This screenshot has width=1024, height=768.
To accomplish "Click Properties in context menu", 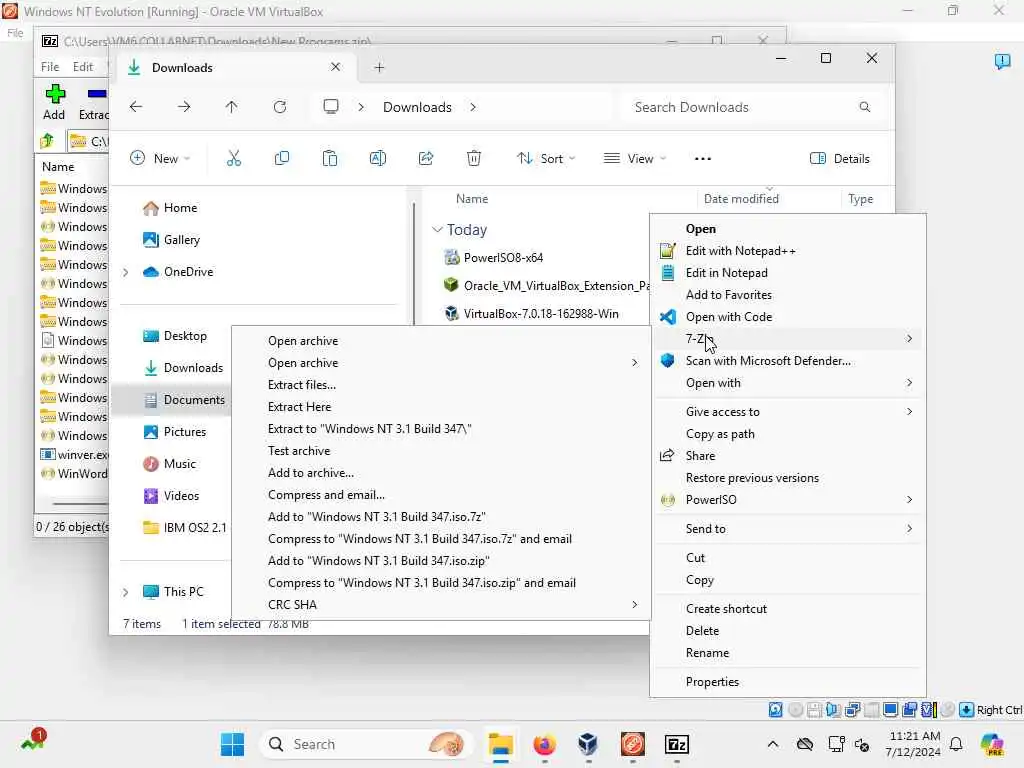I will coord(712,682).
